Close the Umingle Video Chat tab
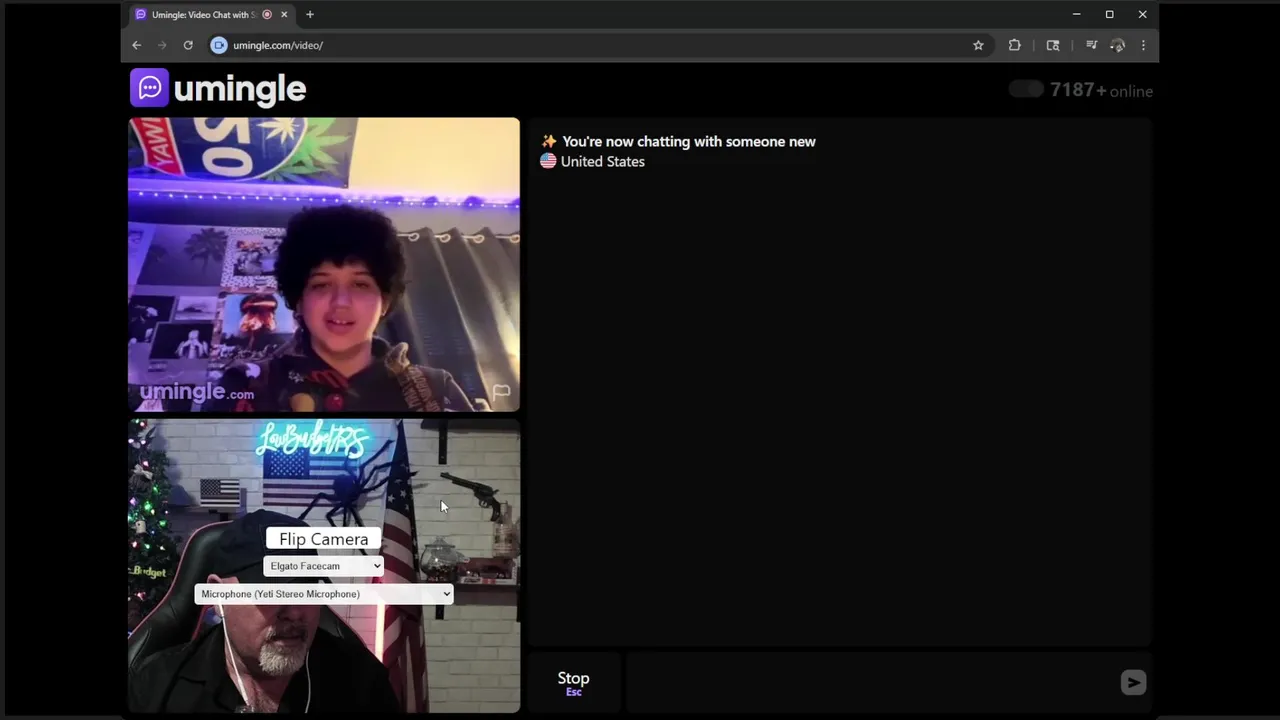The image size is (1280, 720). 285,14
